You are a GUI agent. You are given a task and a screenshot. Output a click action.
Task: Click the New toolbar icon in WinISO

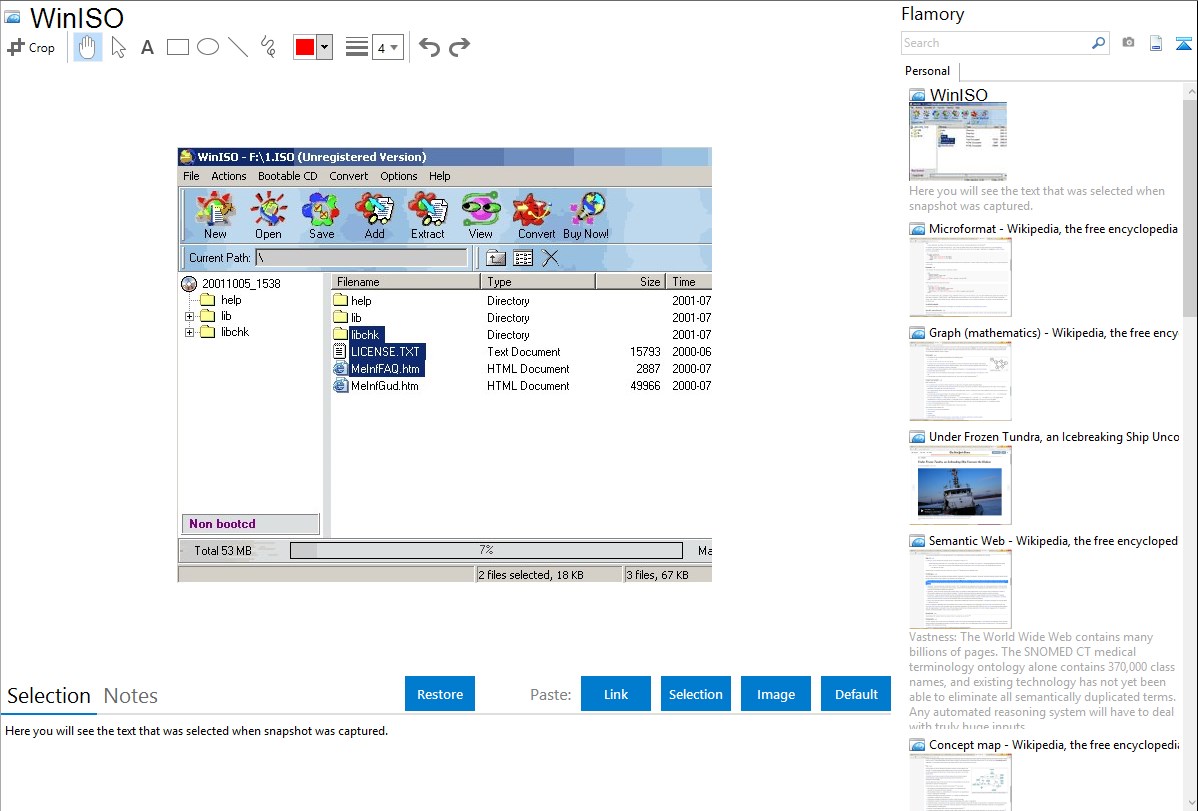point(215,215)
